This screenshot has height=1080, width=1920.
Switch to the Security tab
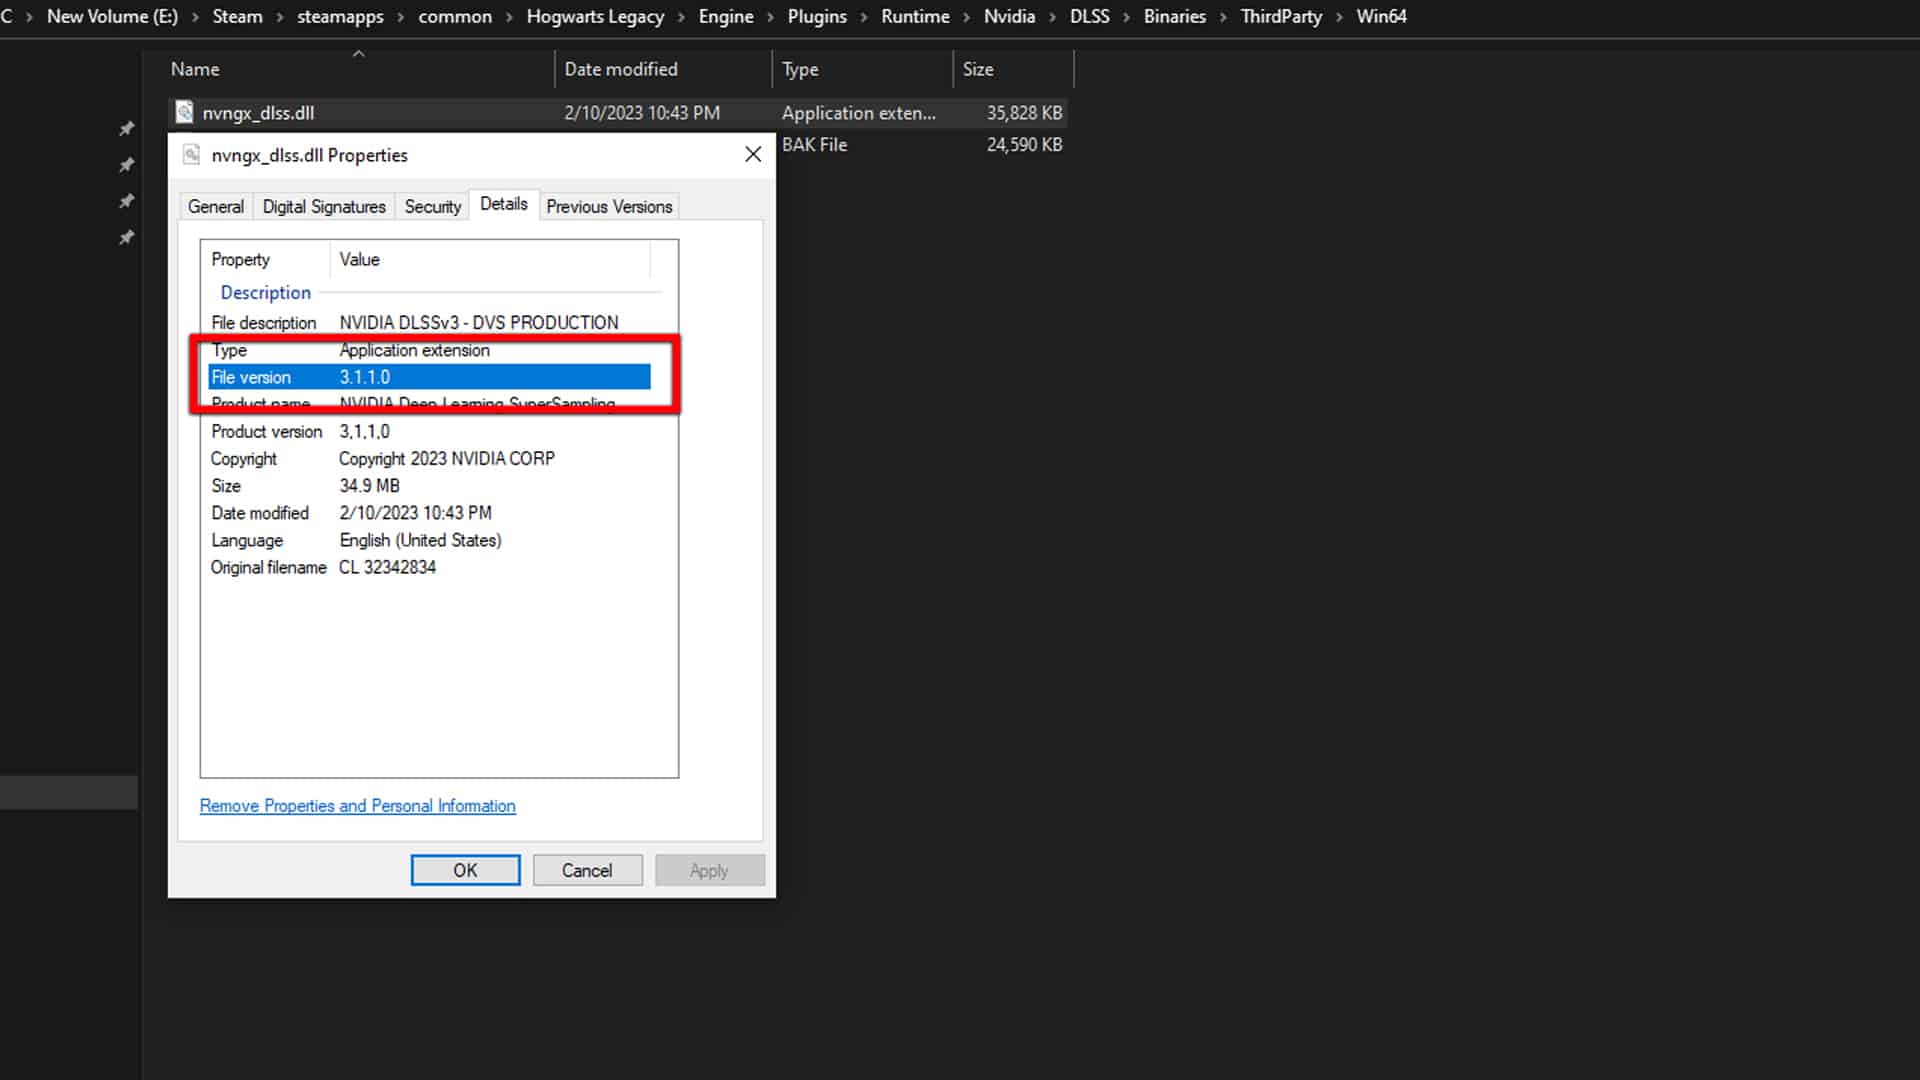pyautogui.click(x=431, y=206)
